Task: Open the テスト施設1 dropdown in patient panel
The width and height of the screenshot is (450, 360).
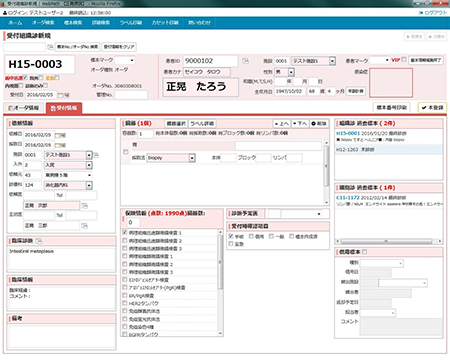Action: pyautogui.click(x=313, y=61)
